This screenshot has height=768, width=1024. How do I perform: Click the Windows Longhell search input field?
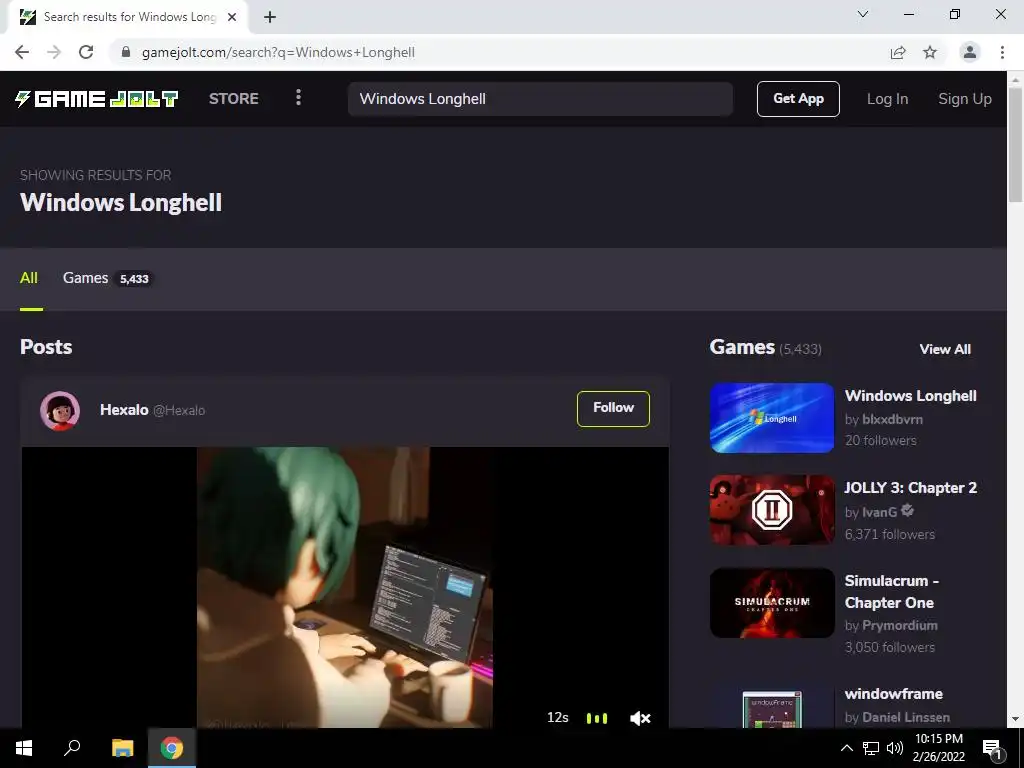(x=540, y=99)
